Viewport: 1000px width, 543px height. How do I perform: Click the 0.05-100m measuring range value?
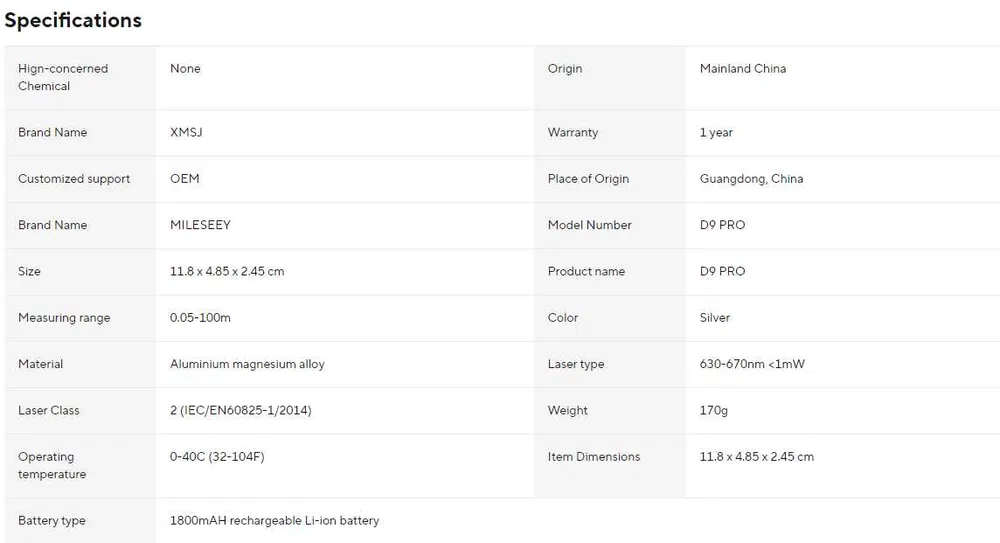[x=200, y=318]
